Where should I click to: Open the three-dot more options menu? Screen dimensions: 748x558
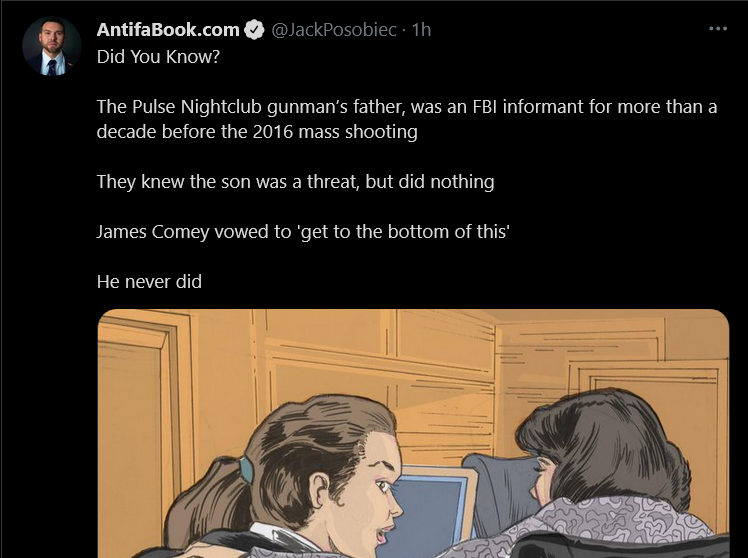pyautogui.click(x=718, y=29)
